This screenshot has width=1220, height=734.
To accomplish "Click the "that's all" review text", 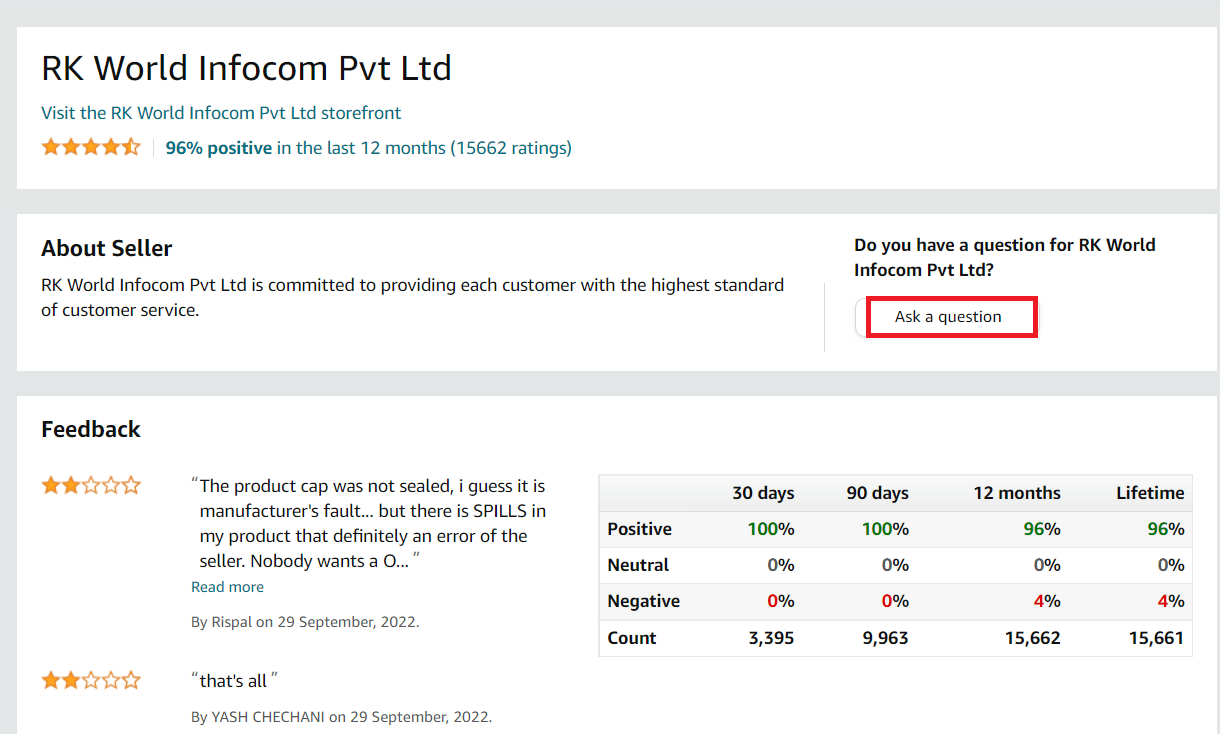I will click(234, 681).
